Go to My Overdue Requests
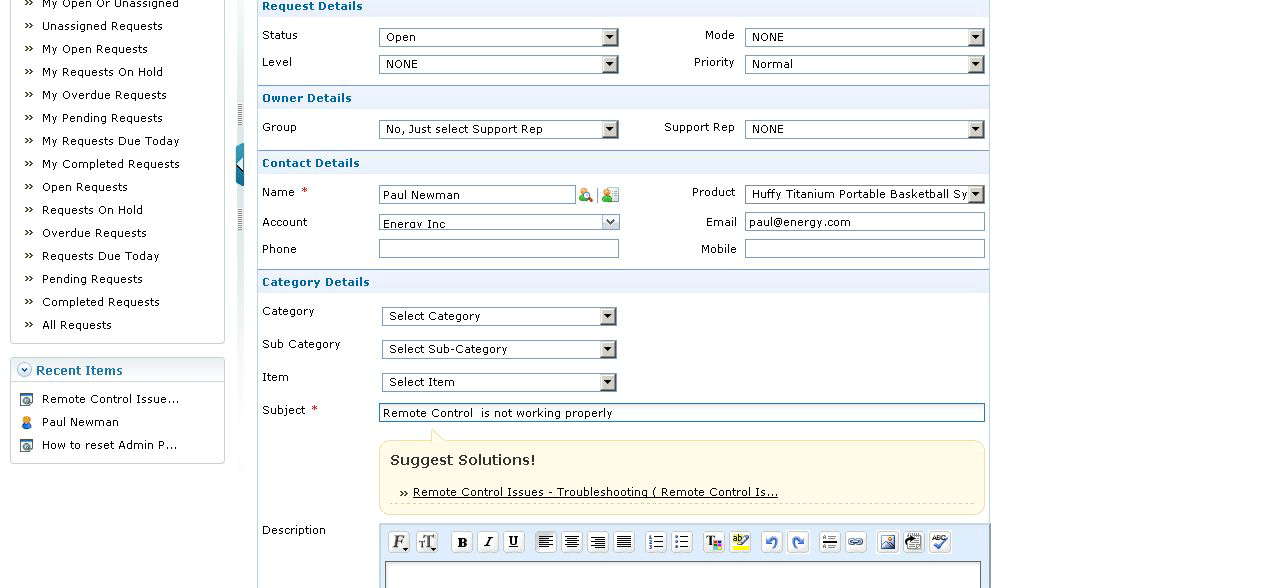The width and height of the screenshot is (1264, 588). [x=104, y=95]
